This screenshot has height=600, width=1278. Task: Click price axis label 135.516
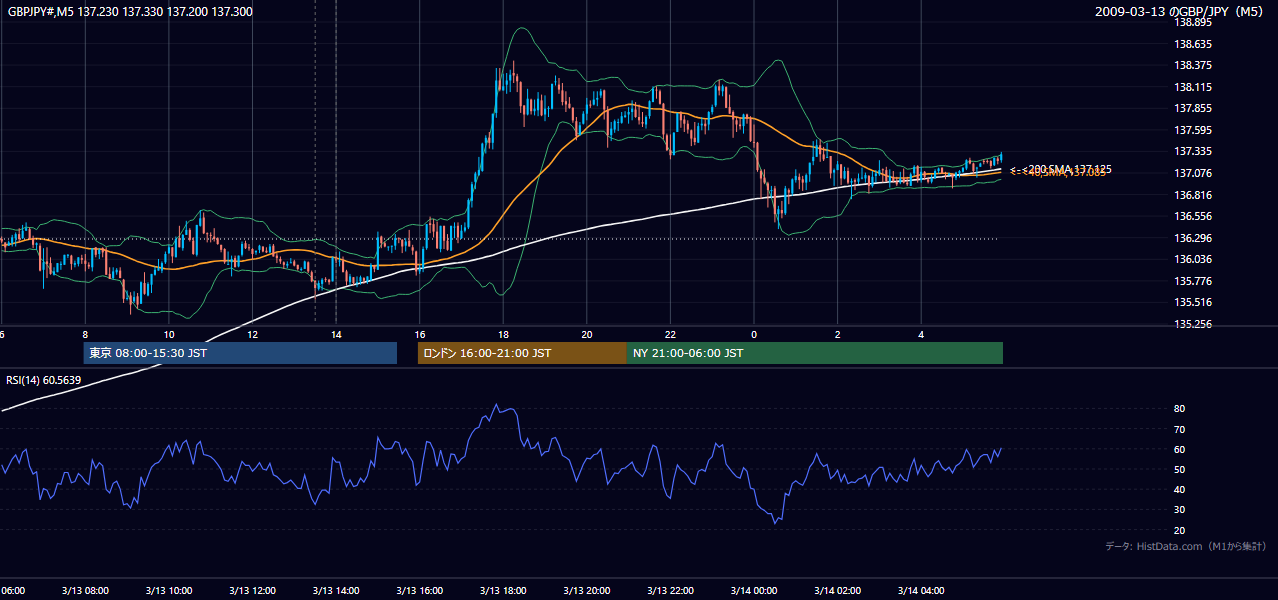[x=1194, y=302]
